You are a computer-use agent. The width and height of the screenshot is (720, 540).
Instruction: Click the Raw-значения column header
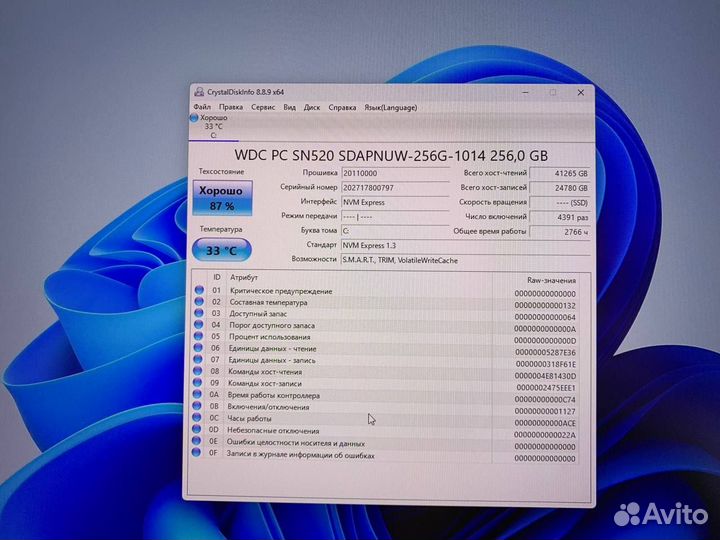click(551, 280)
